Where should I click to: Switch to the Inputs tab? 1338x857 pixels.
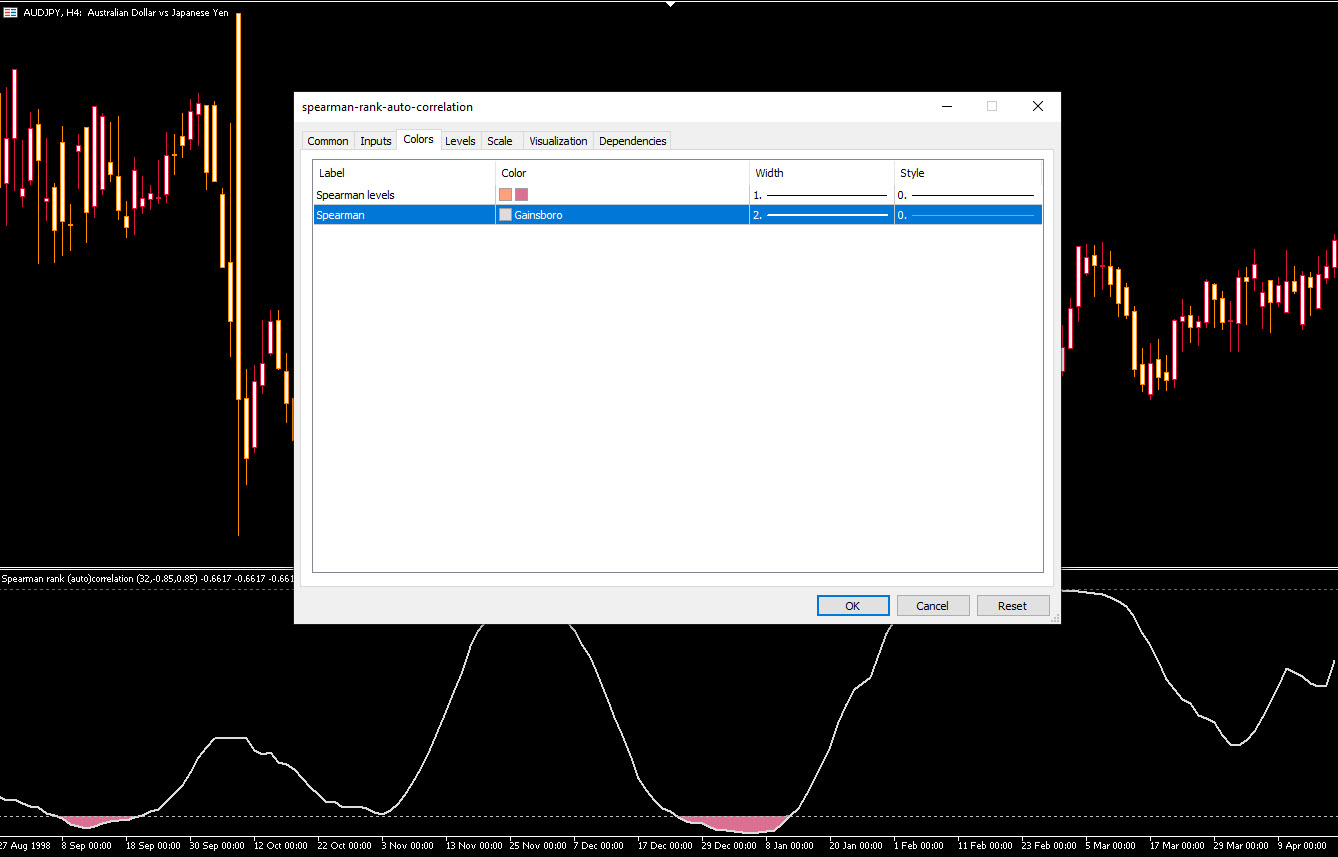pos(375,141)
